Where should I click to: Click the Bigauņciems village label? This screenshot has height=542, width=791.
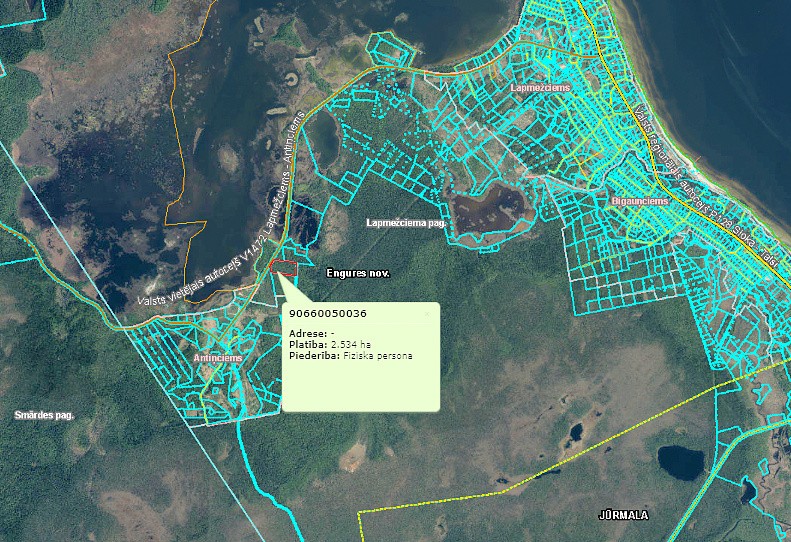click(638, 201)
